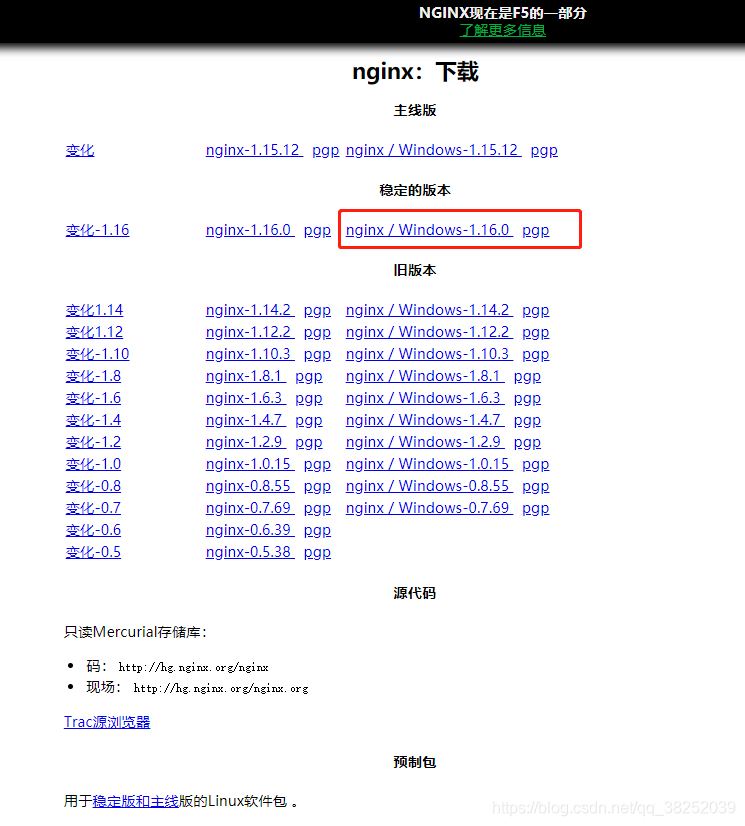Download nginx-1.14.2

250,310
